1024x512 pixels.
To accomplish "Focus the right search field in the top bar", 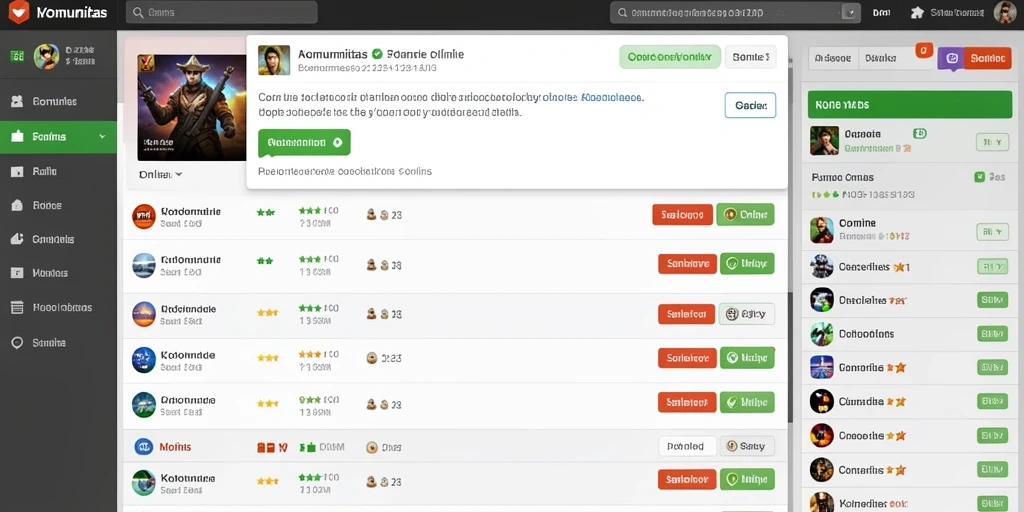I will pyautogui.click(x=735, y=12).
